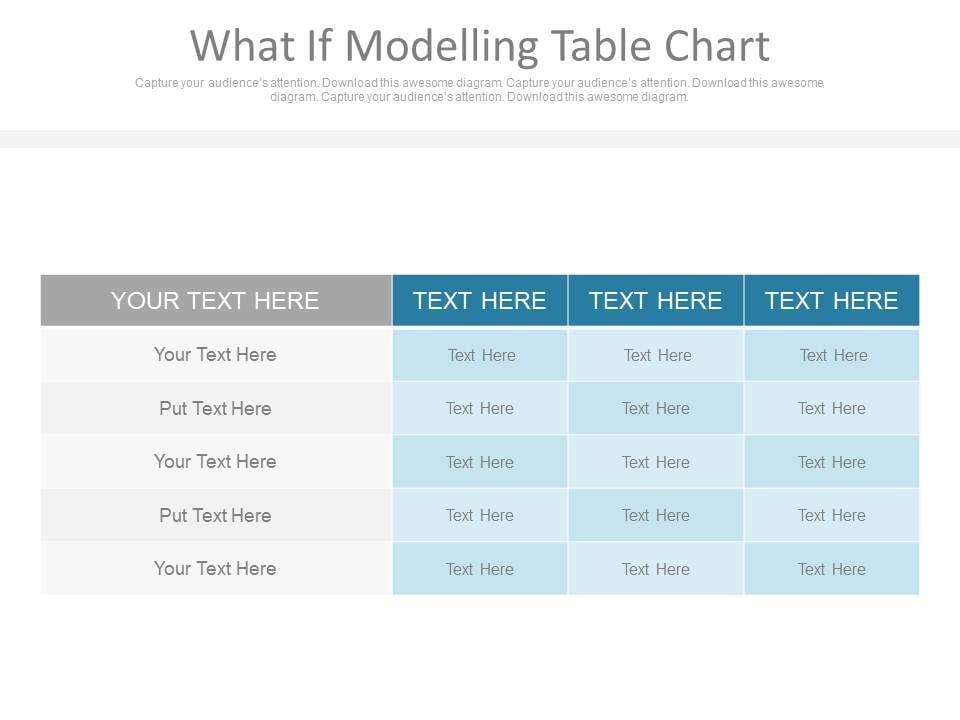Select third body row's first Text Here cell

[480, 462]
